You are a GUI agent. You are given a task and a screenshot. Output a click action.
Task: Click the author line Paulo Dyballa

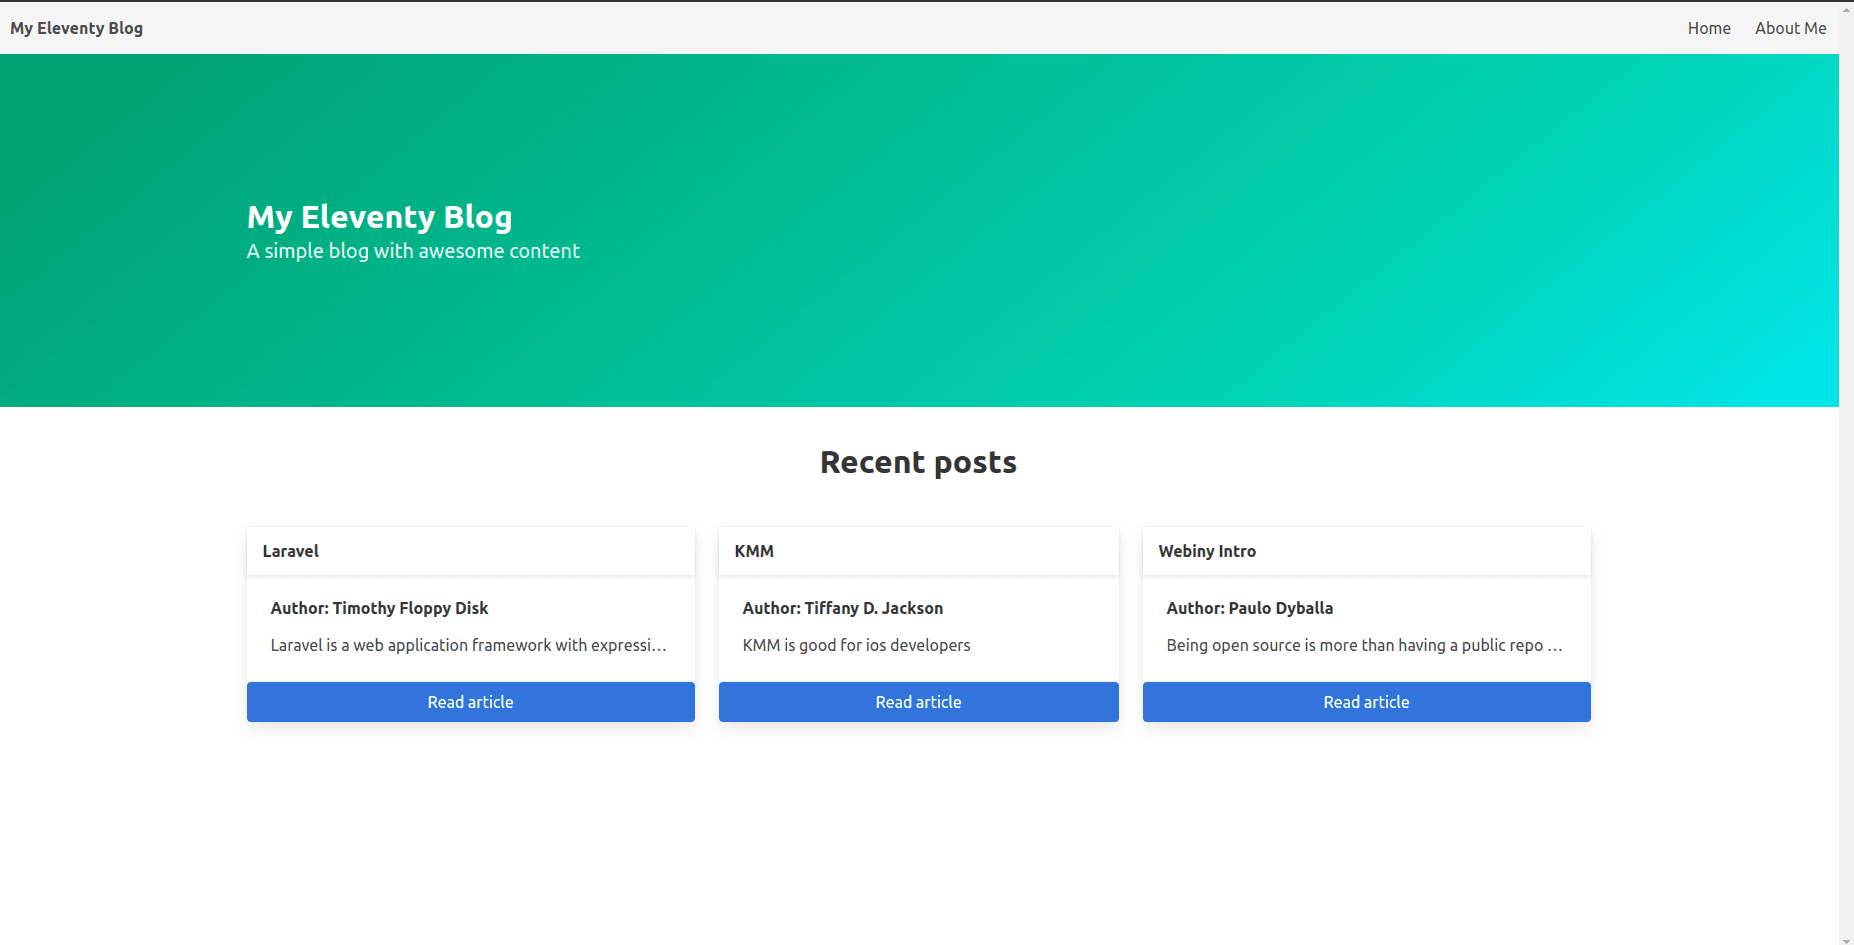click(x=1249, y=608)
